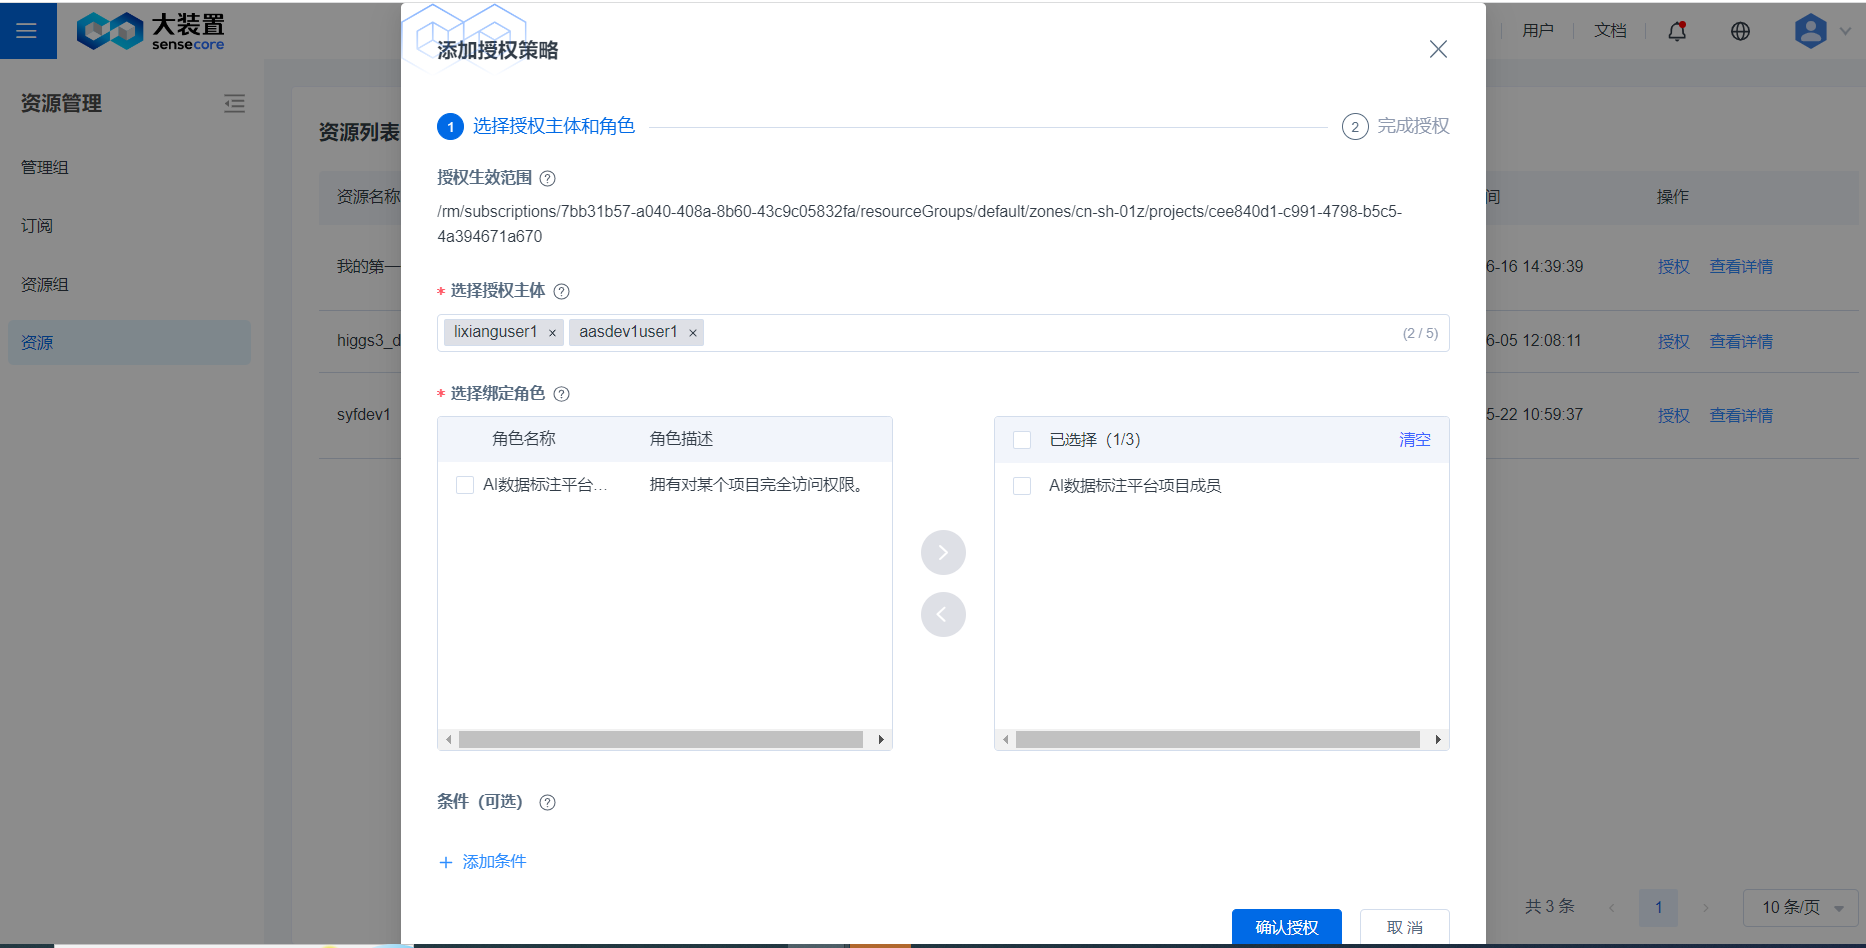Select 资源 in sidebar
Viewport: 1866px width, 948px height.
(130, 342)
